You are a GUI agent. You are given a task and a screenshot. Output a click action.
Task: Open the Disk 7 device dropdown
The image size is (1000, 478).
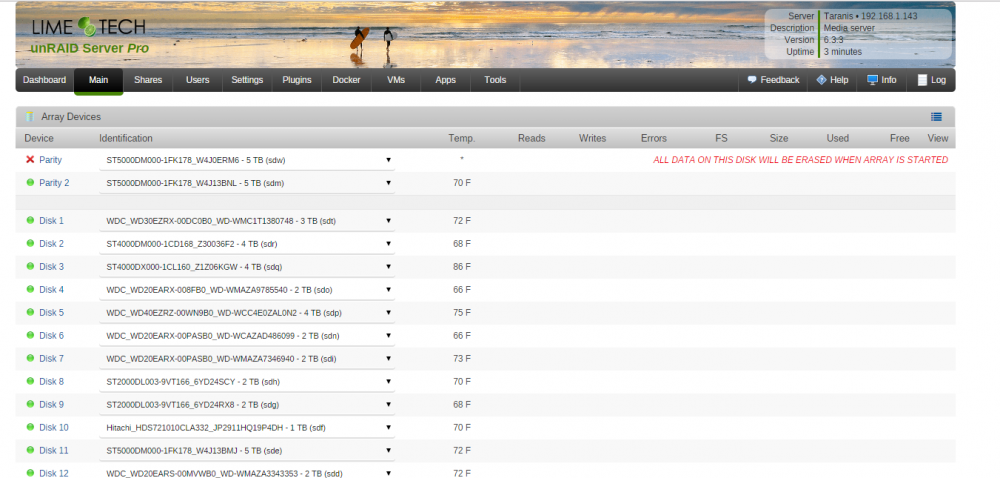247,358
